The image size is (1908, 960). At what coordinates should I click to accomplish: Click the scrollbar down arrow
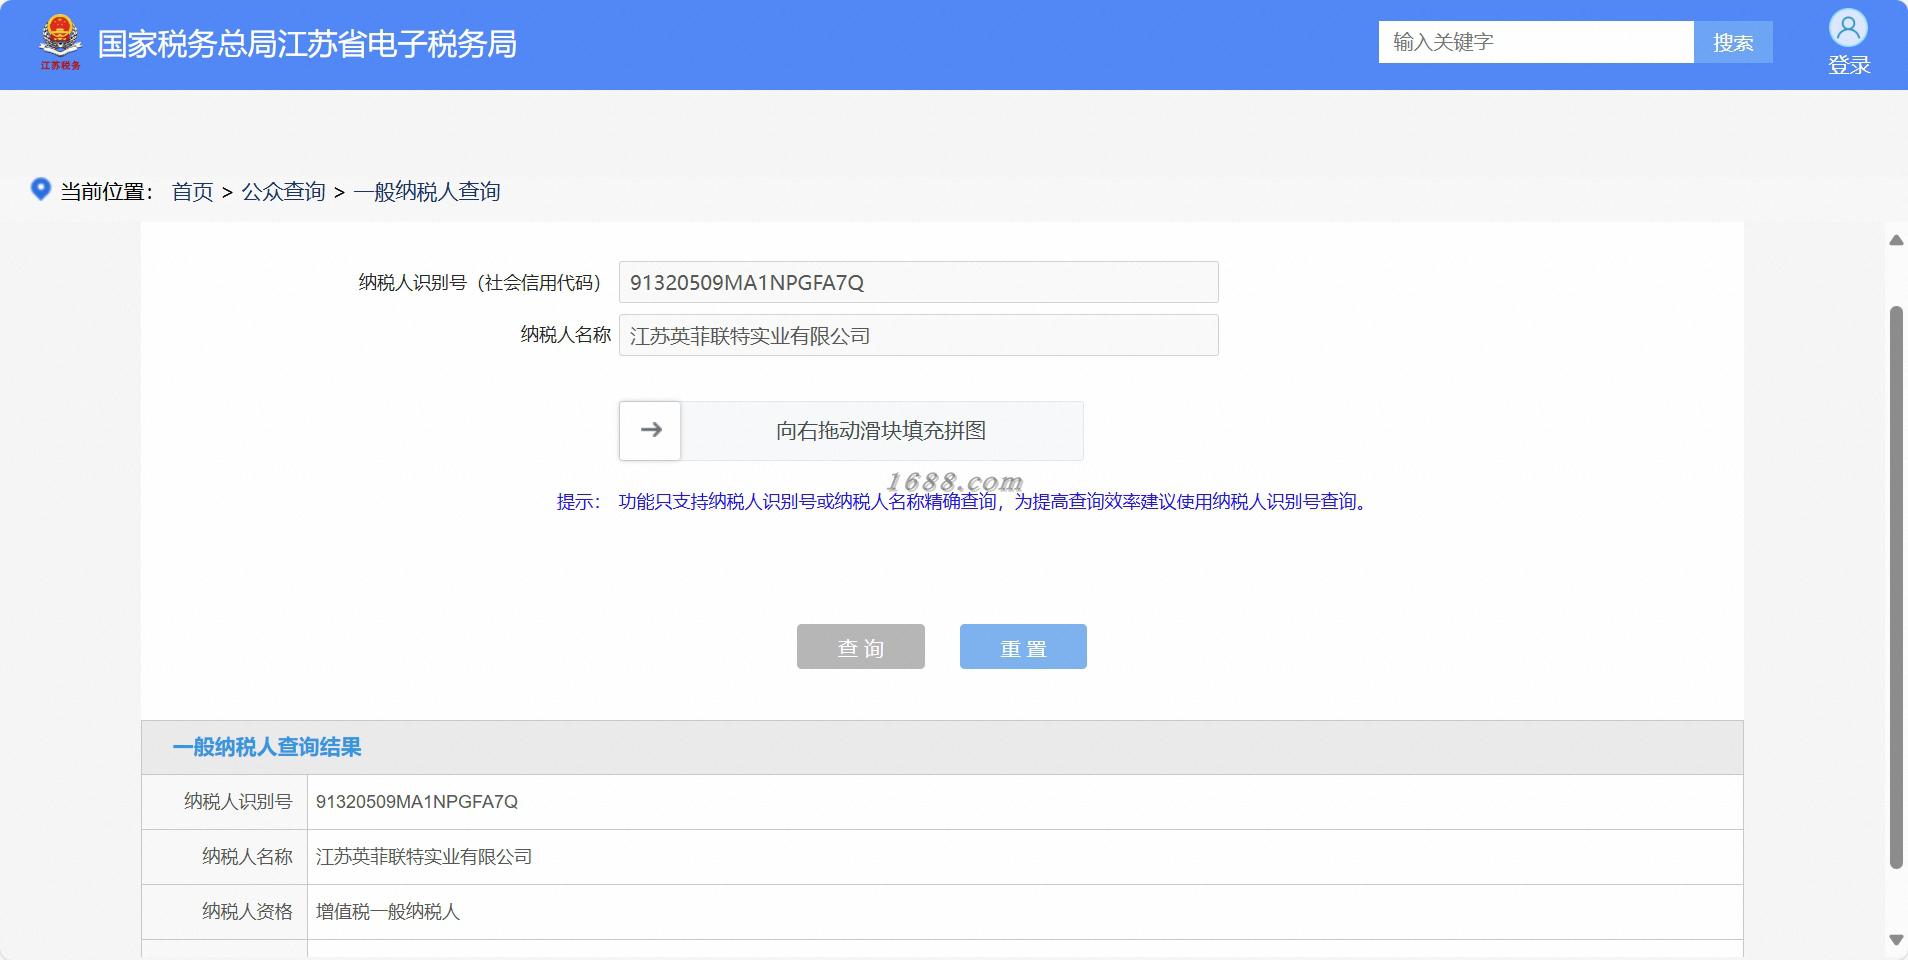[x=1896, y=940]
